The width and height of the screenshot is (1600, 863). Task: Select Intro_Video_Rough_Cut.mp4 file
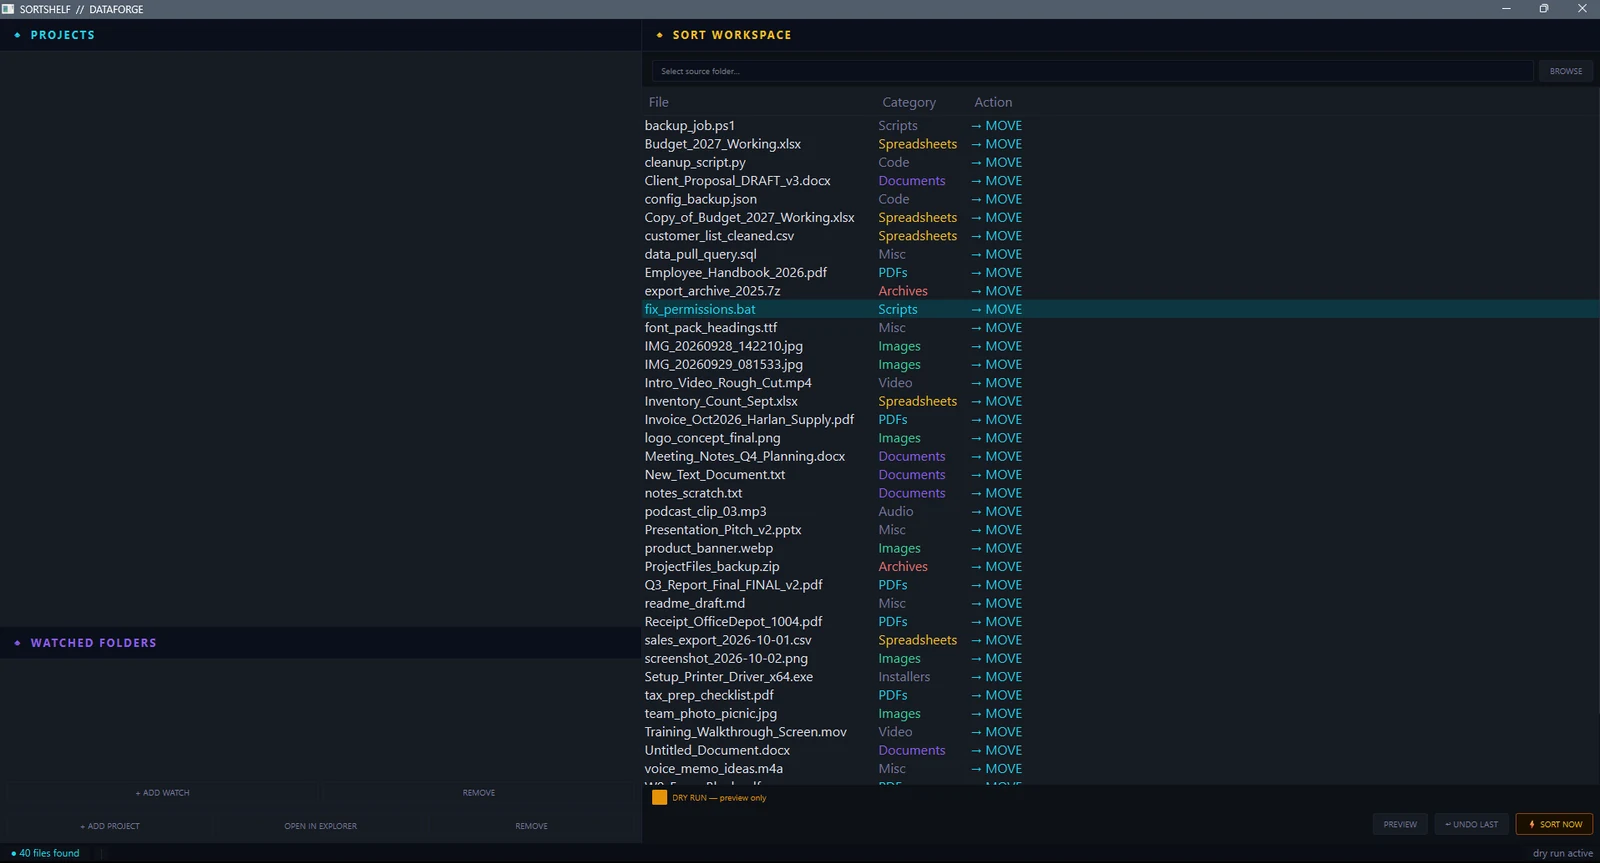click(x=1120, y=383)
